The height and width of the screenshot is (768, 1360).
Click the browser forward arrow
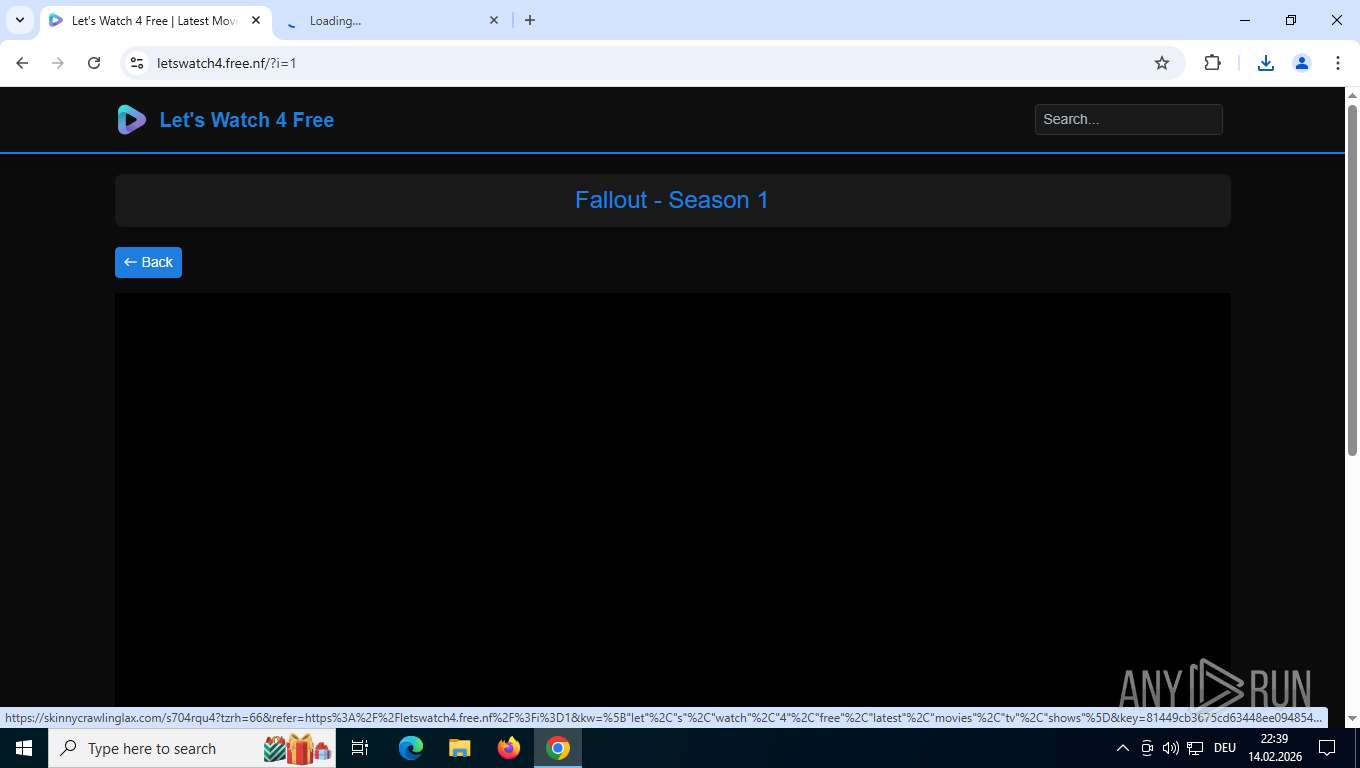click(x=58, y=63)
